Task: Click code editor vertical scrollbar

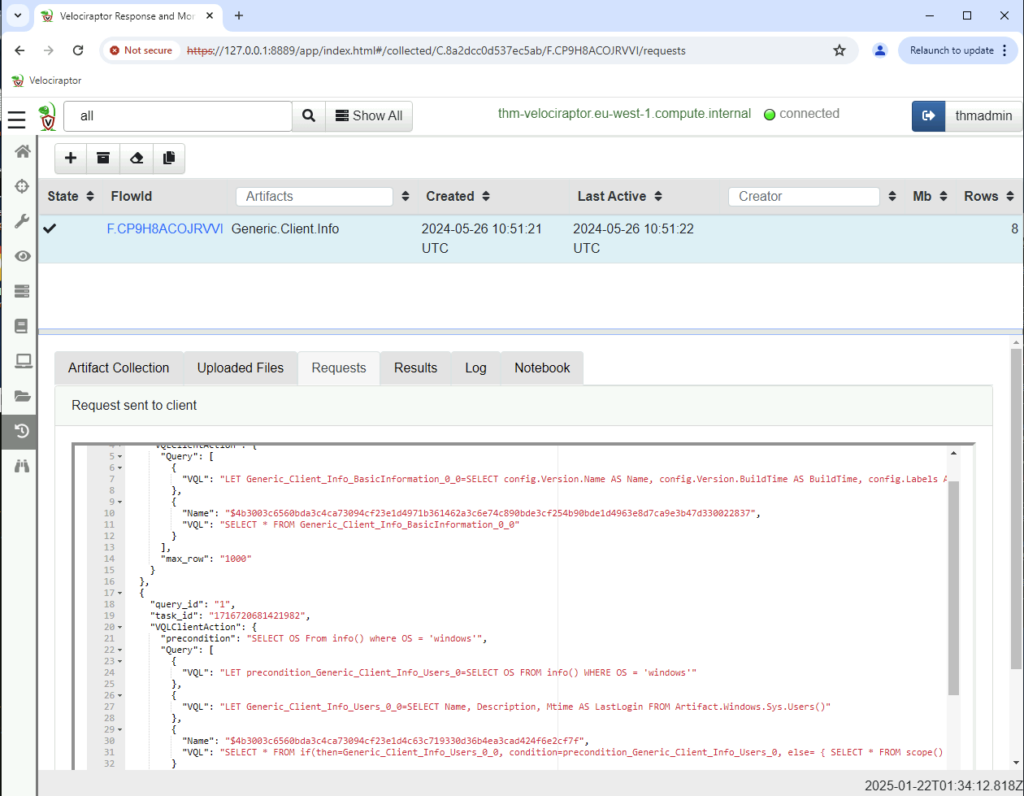Action: tap(953, 586)
